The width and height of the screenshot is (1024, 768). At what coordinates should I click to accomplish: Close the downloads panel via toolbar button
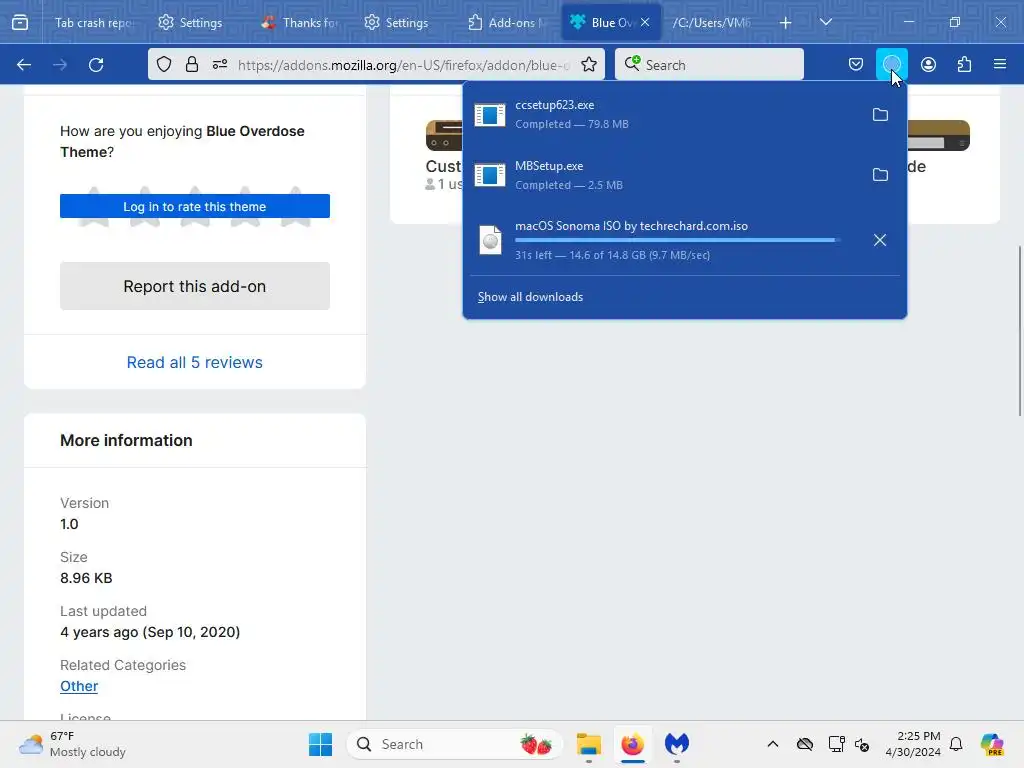click(891, 65)
